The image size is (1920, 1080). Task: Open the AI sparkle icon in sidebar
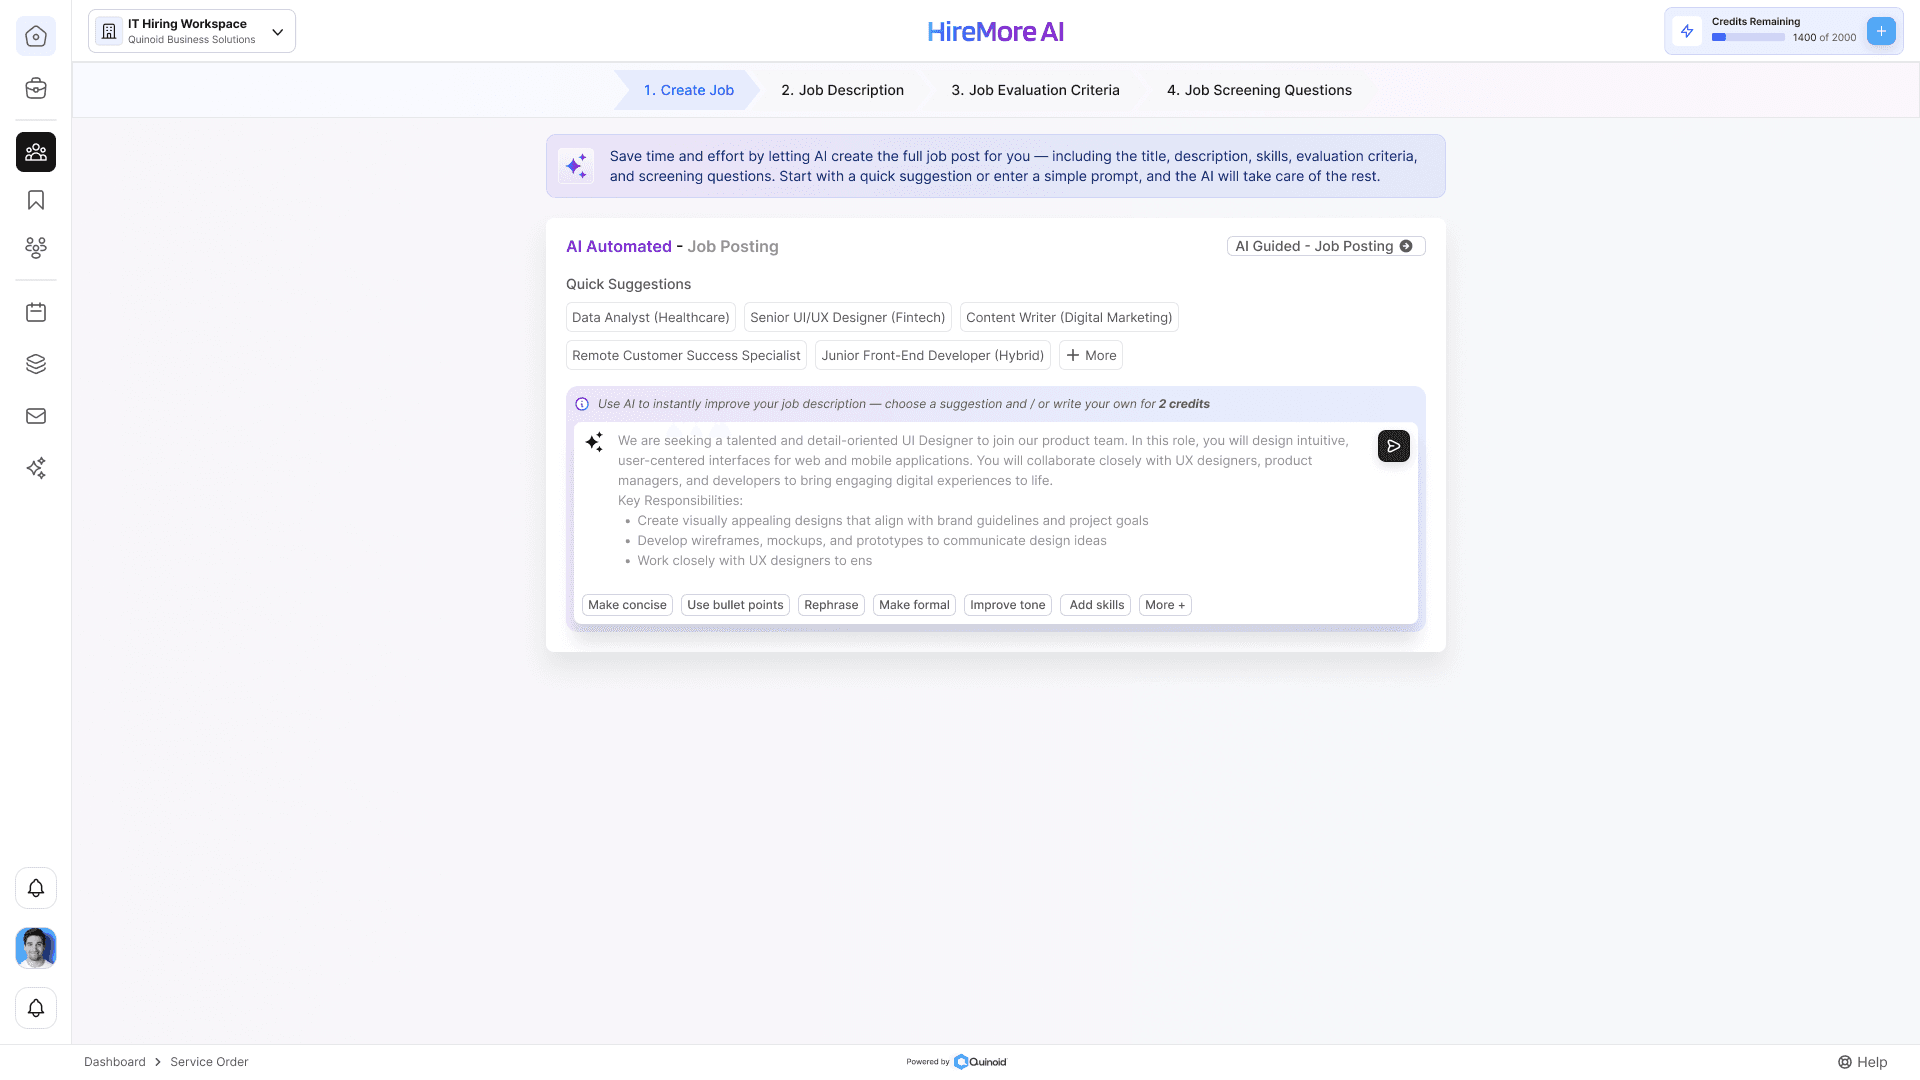36,468
